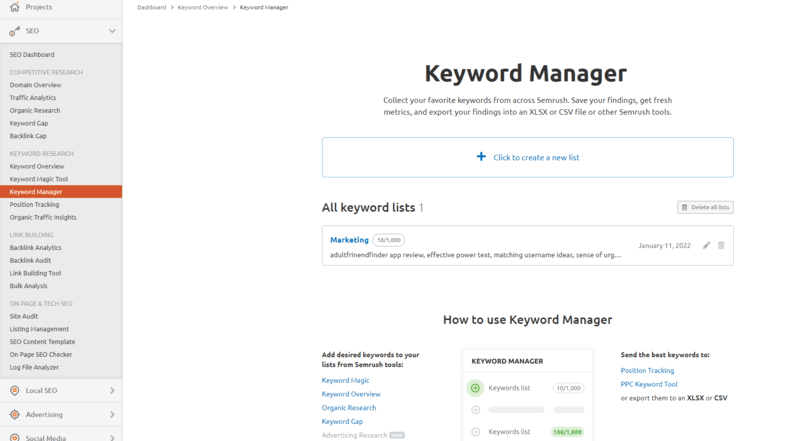Open Organic Traffic Insights
This screenshot has height=441, width=800.
pyautogui.click(x=43, y=217)
